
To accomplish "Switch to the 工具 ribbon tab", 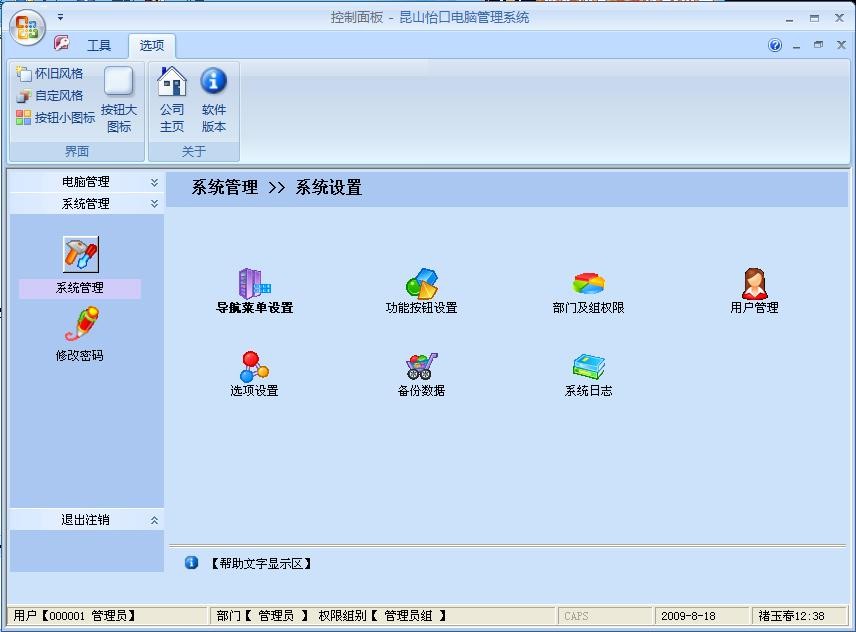I will 99,45.
